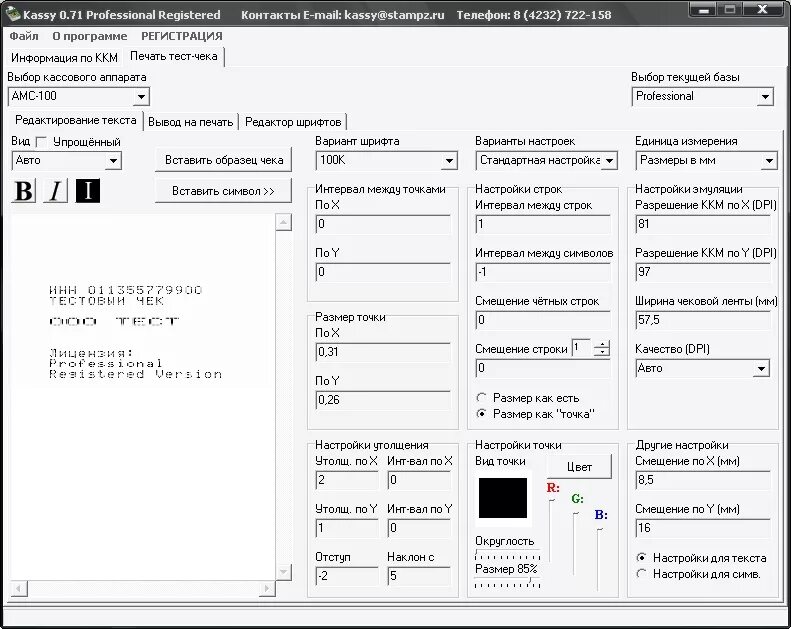This screenshot has width=791, height=629.
Task: Click the Размер точки По X field 0,31
Action: 383,352
